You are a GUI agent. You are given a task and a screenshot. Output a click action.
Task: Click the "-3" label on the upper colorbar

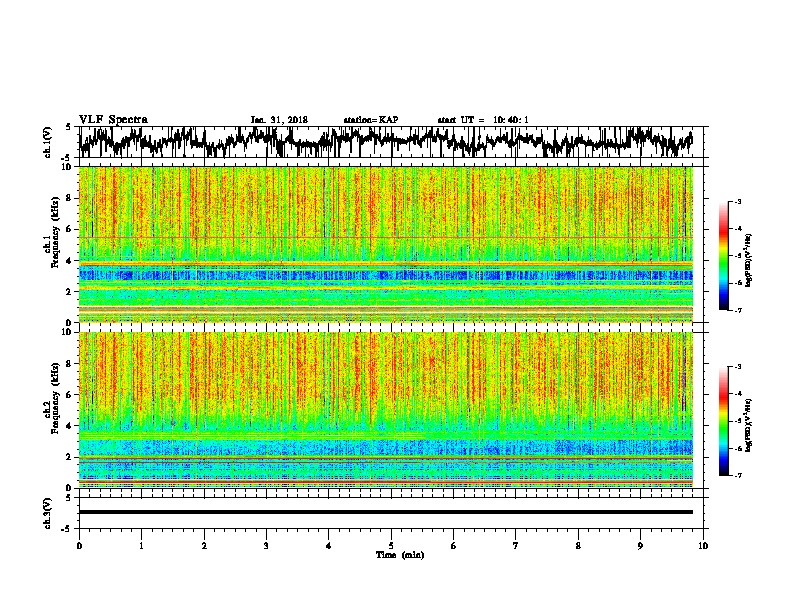coord(737,201)
